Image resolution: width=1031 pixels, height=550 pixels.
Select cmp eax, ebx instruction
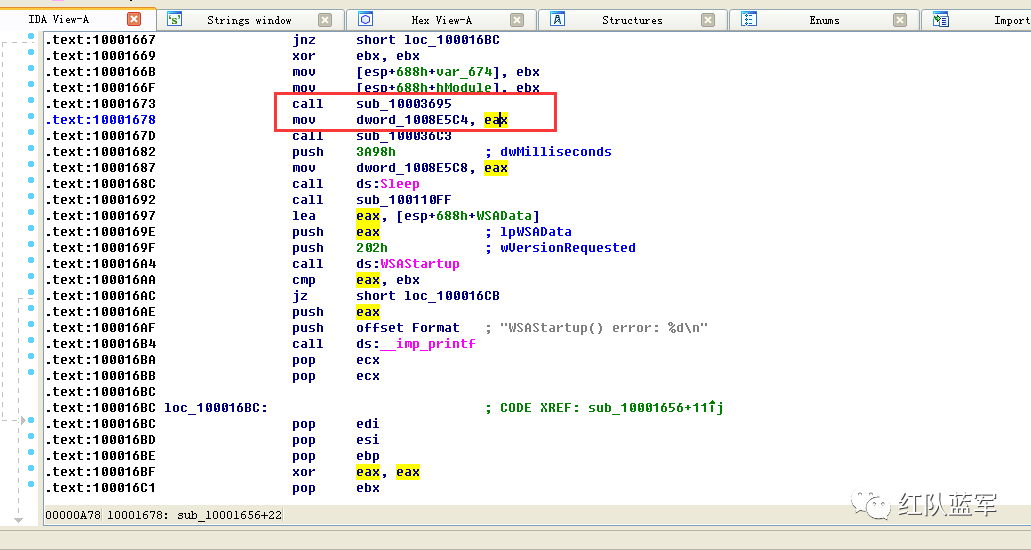356,280
